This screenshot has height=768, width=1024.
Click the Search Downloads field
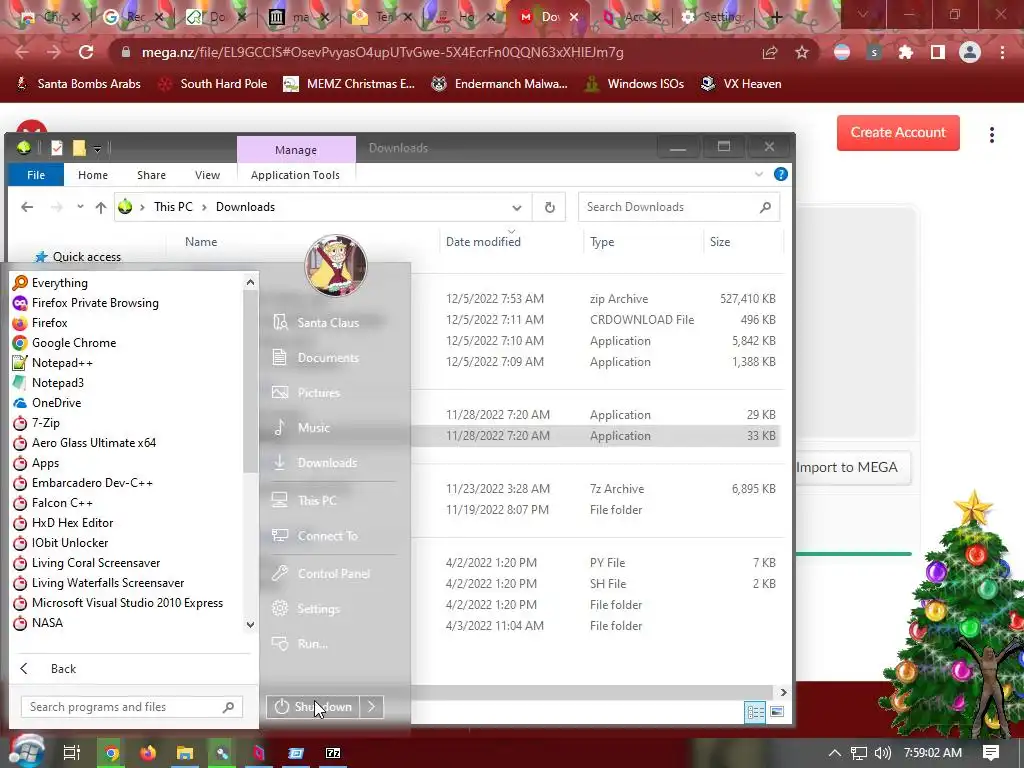point(678,207)
